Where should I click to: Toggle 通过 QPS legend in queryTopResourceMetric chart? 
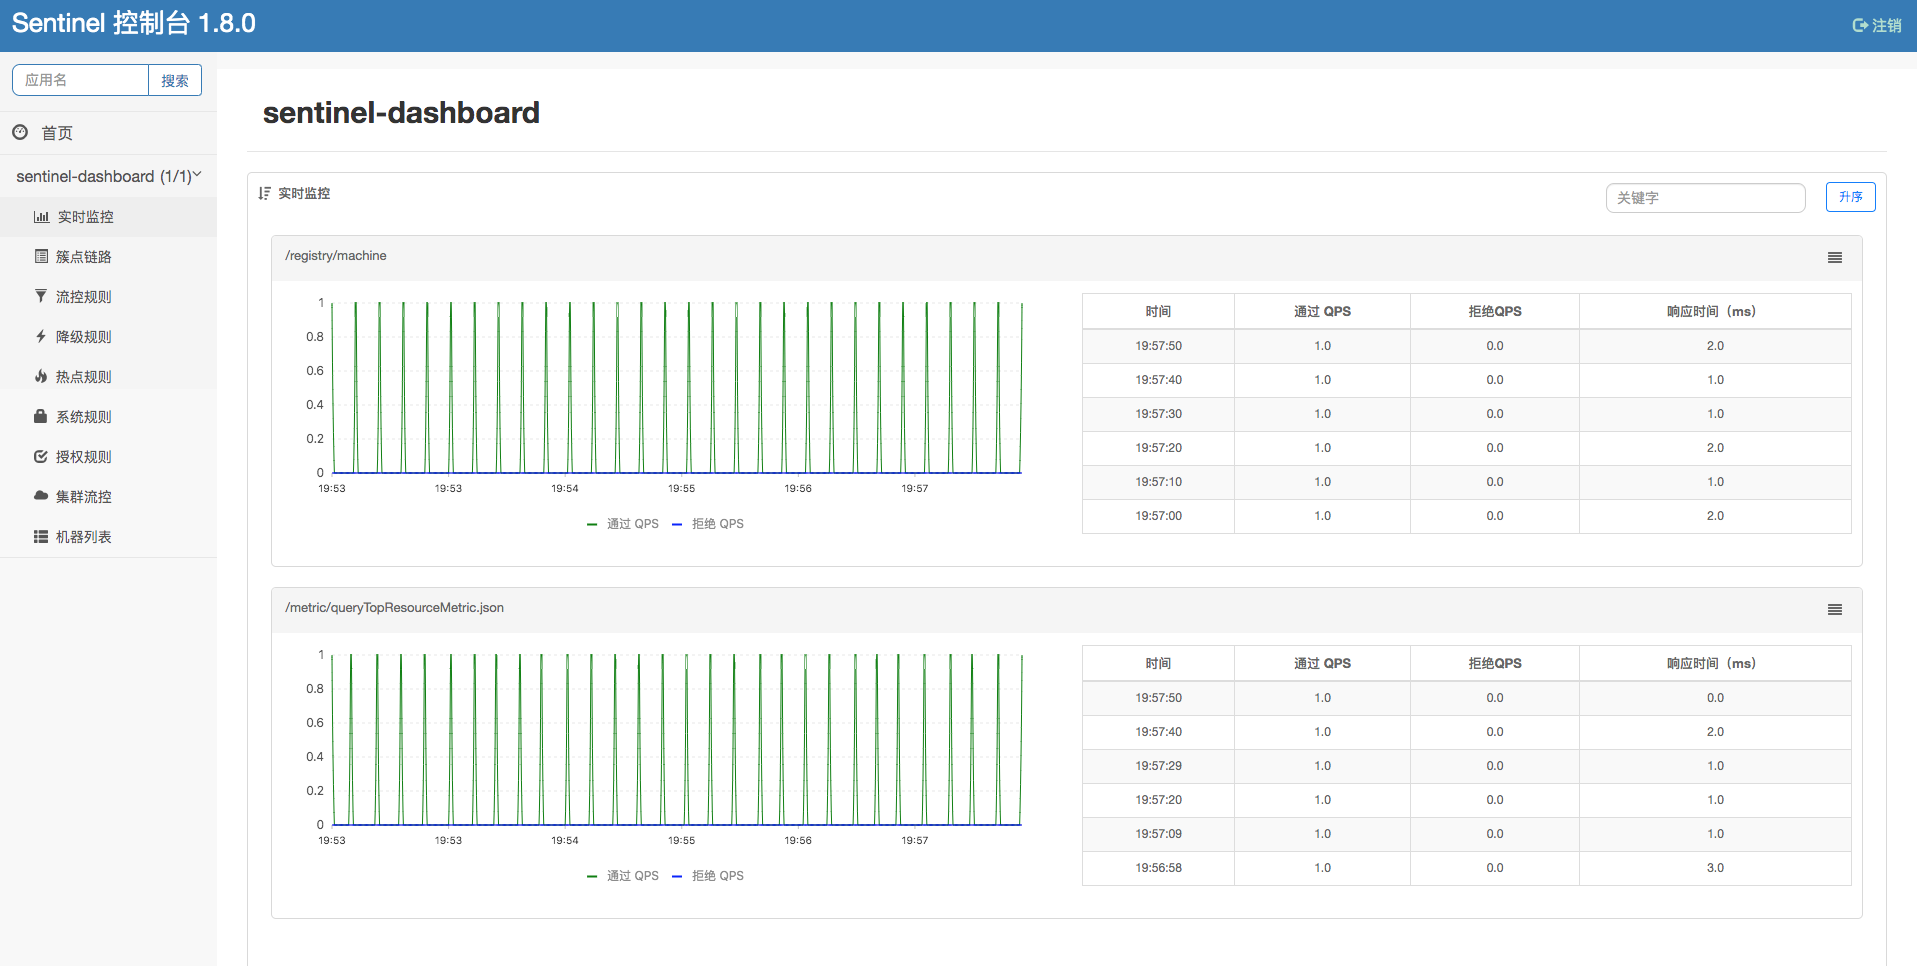[x=623, y=876]
